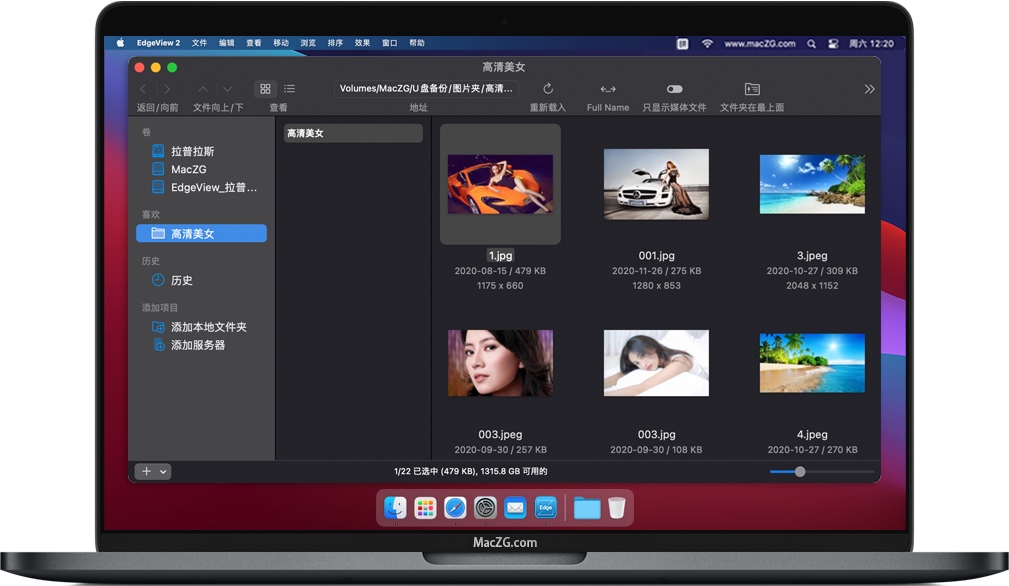Click the back navigation arrow
The image size is (1009, 586).
pyautogui.click(x=143, y=89)
